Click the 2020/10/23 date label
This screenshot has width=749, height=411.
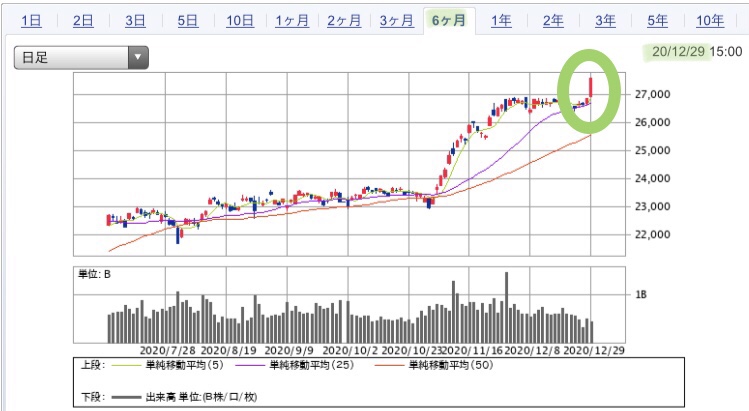(x=412, y=350)
